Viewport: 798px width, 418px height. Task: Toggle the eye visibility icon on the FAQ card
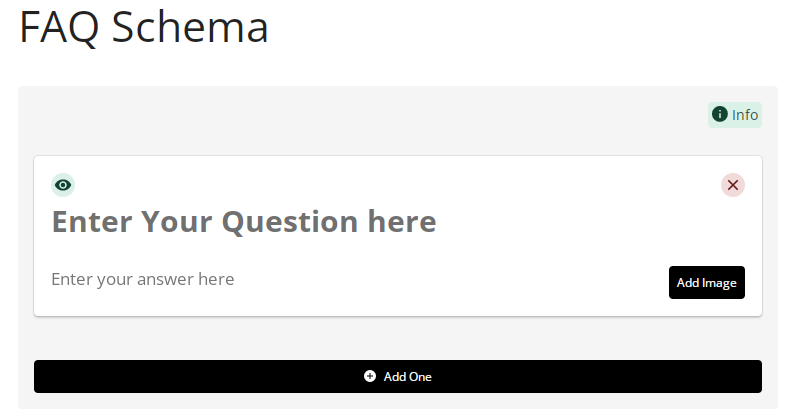pos(63,185)
